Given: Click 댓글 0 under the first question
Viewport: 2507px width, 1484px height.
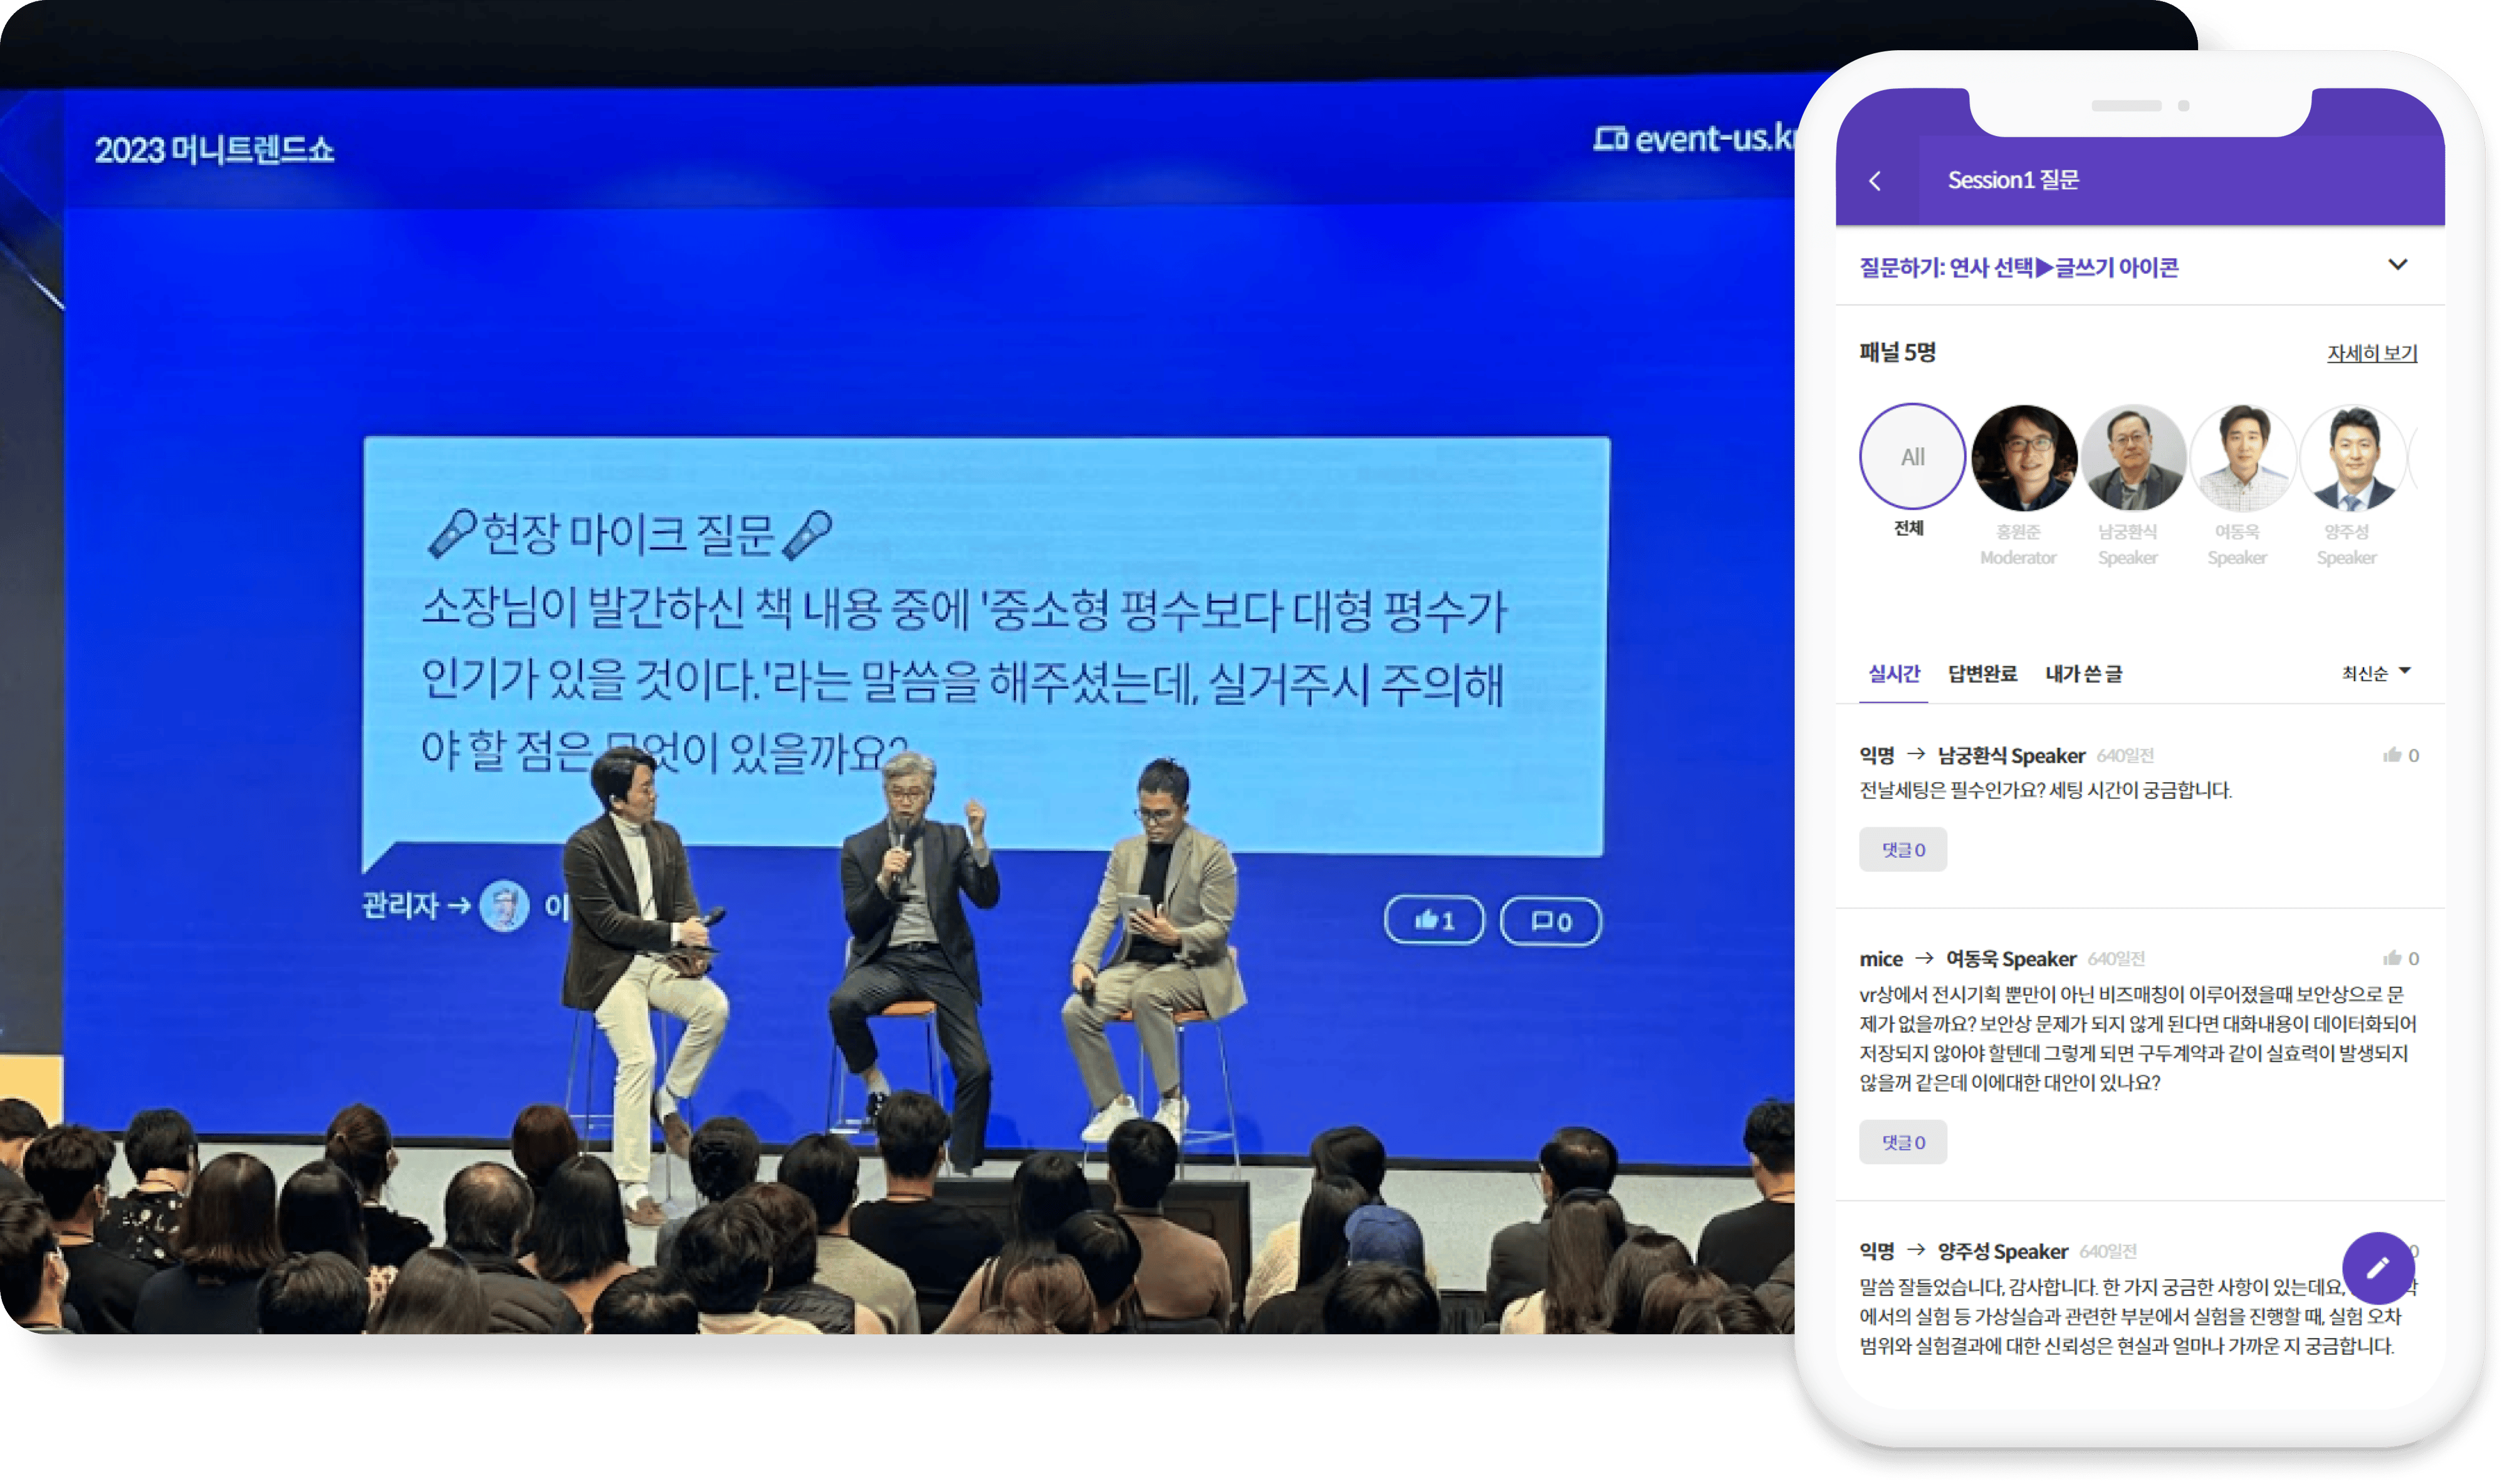Looking at the screenshot, I should [1902, 849].
